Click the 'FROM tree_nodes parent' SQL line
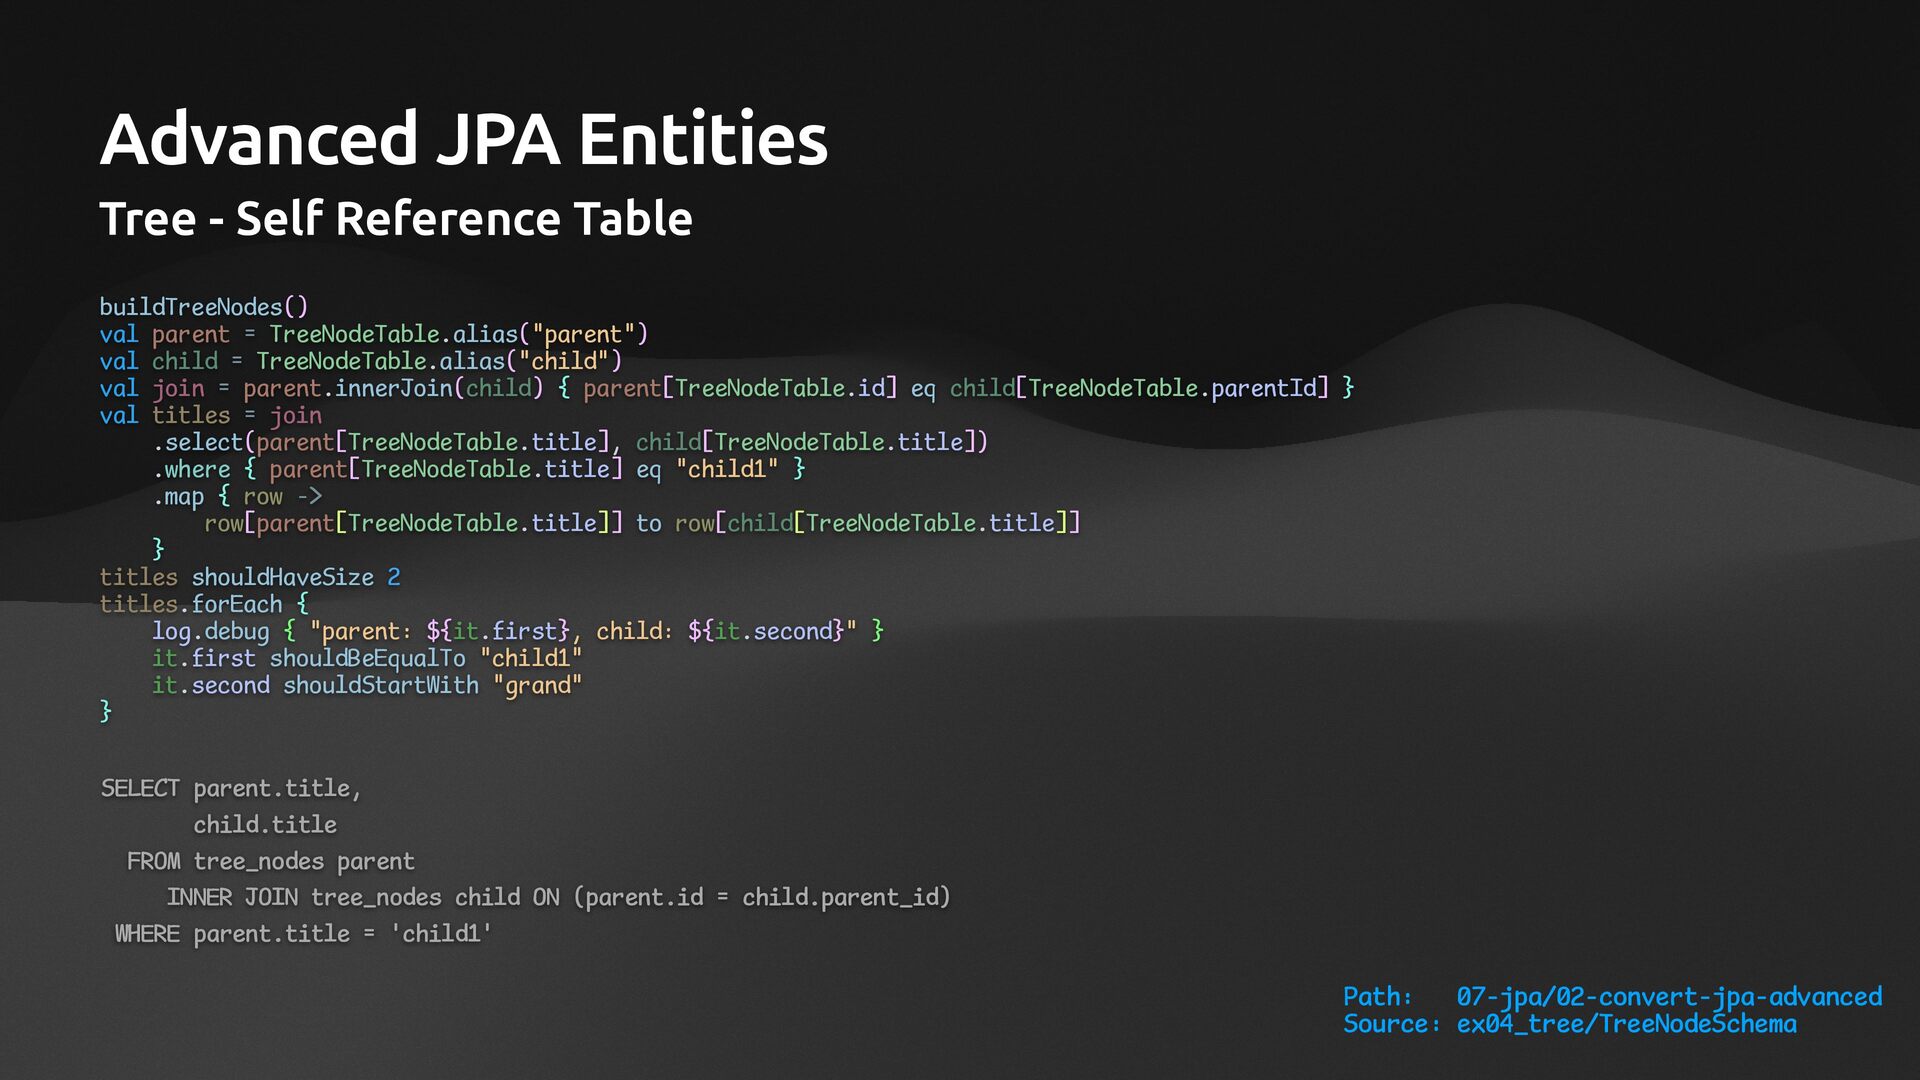 tap(270, 861)
